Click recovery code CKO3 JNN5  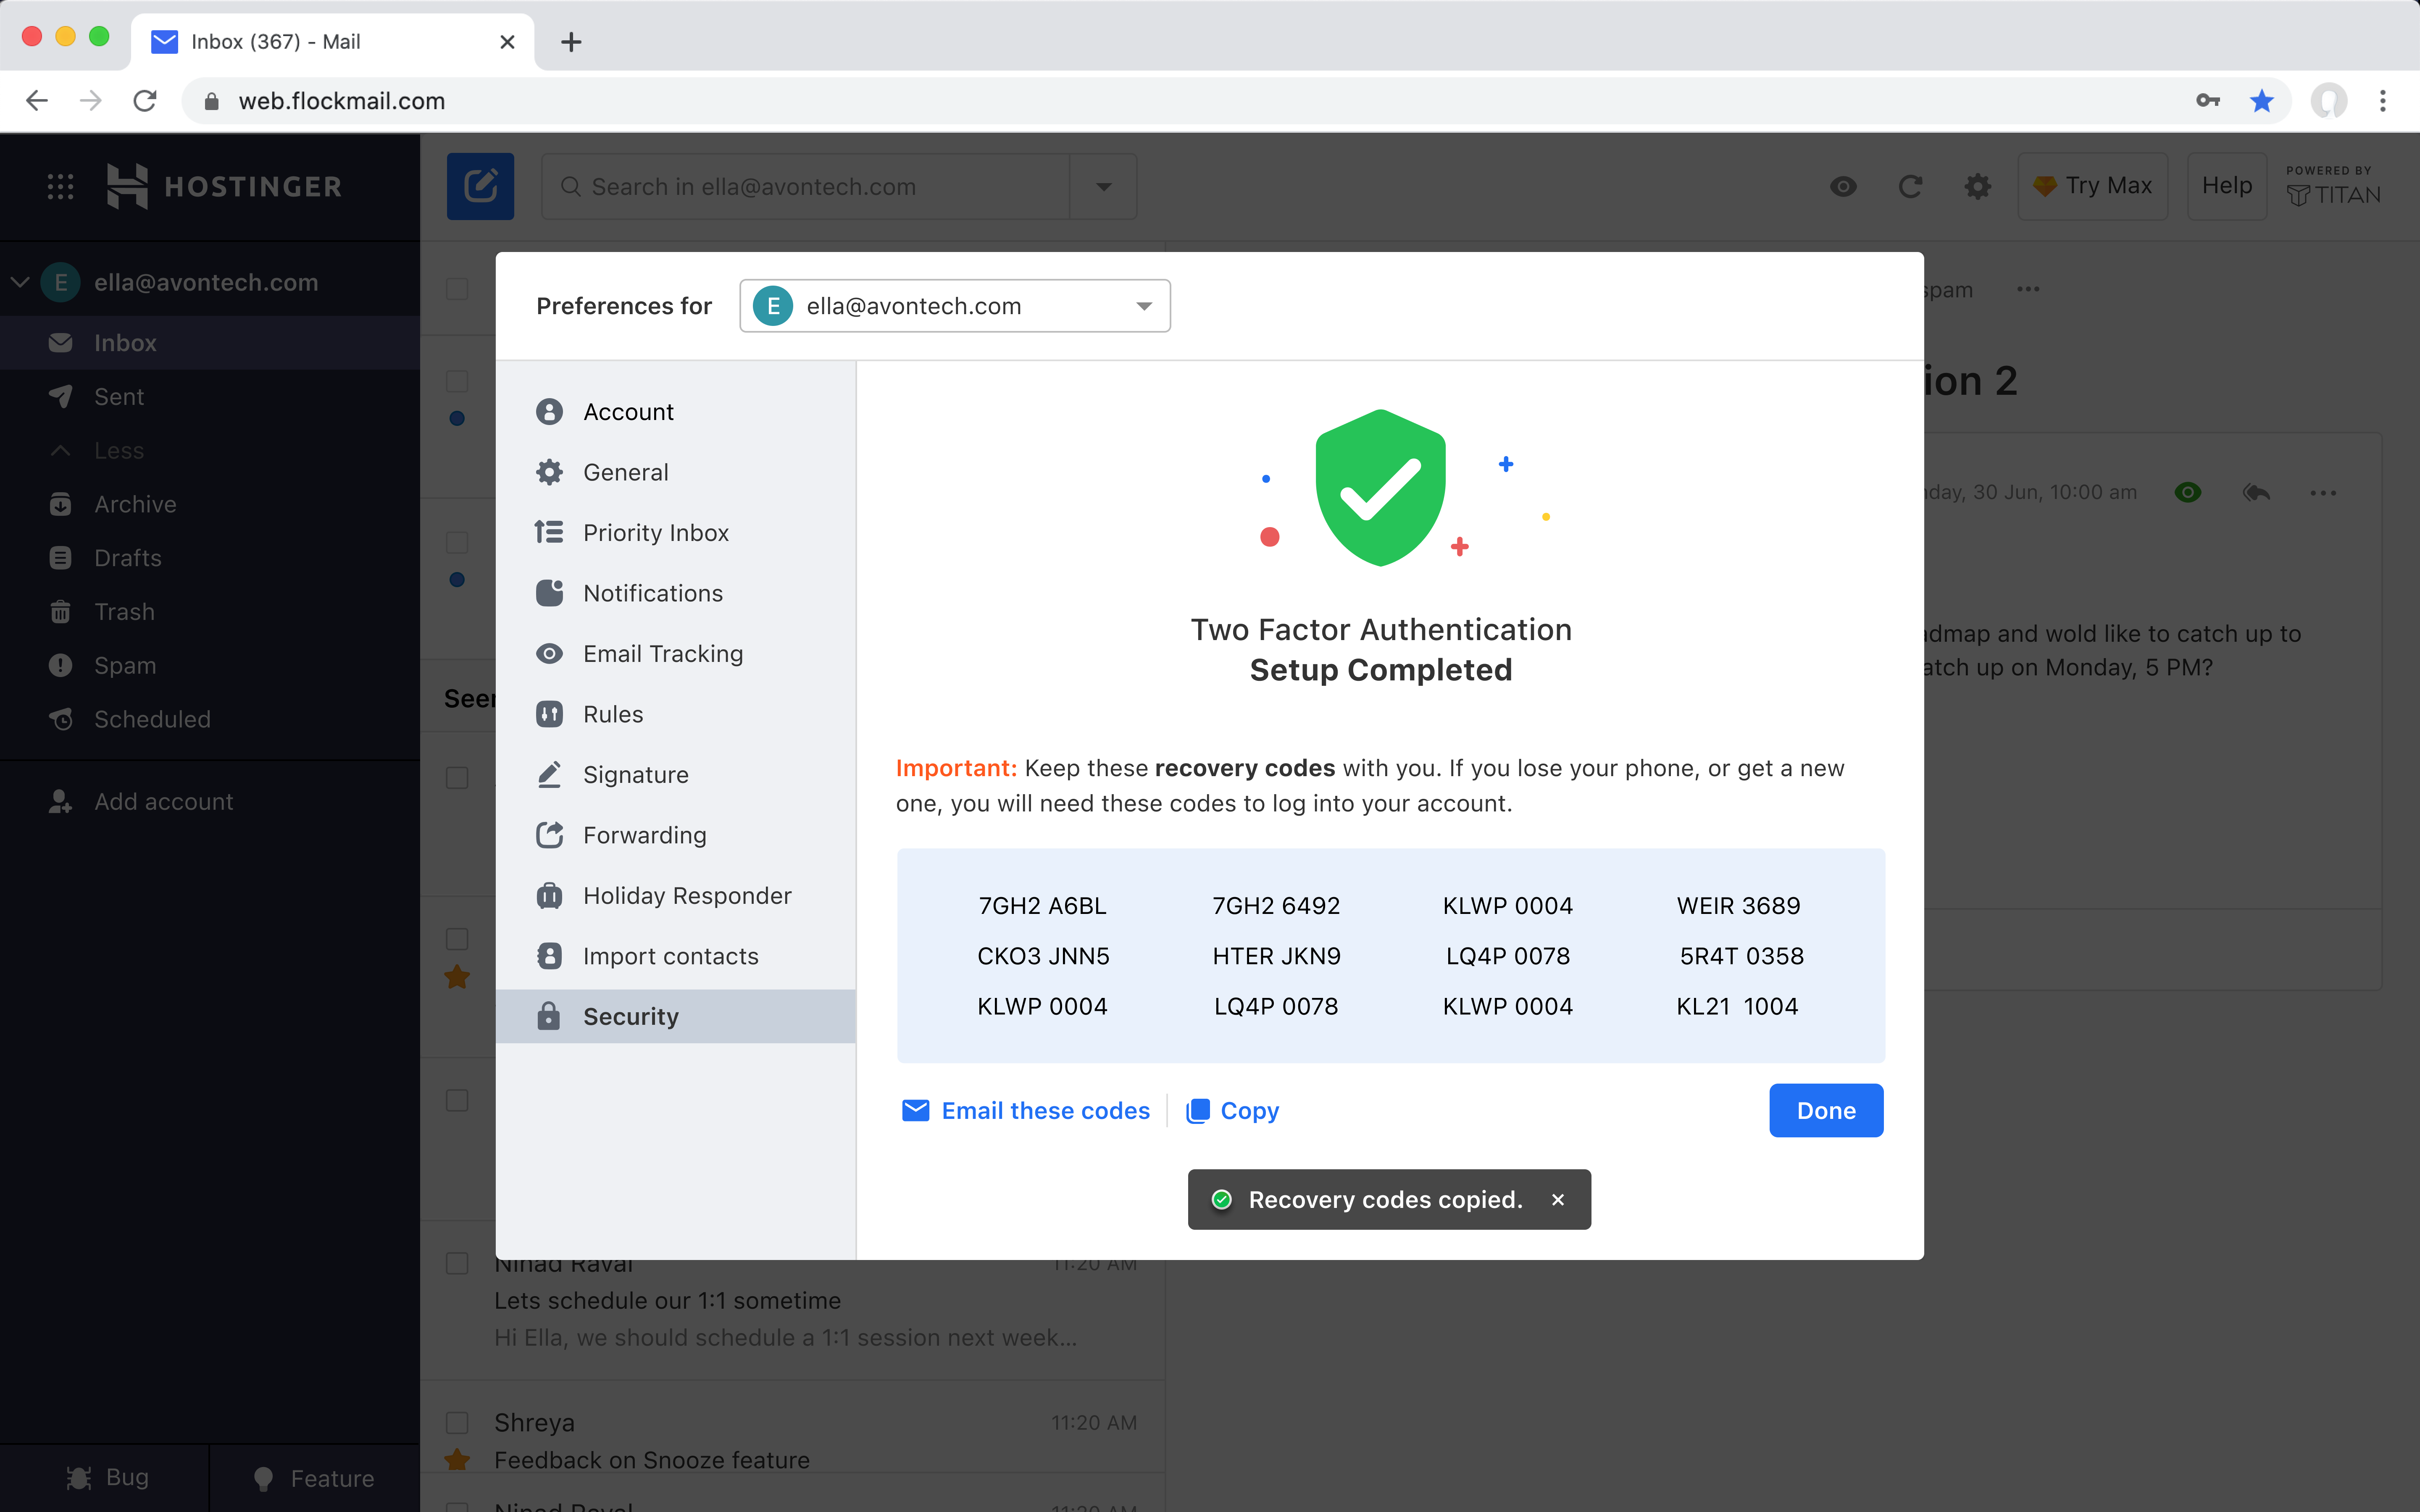point(1043,956)
